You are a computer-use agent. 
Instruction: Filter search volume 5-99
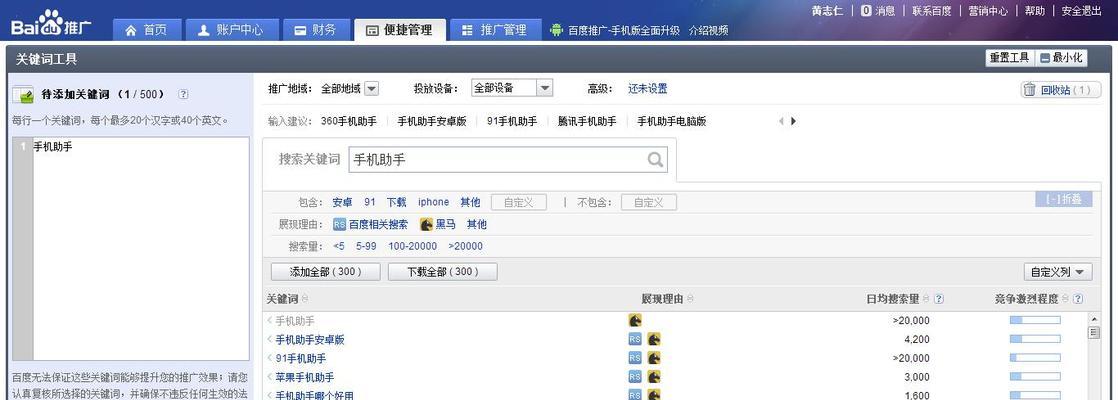click(366, 246)
